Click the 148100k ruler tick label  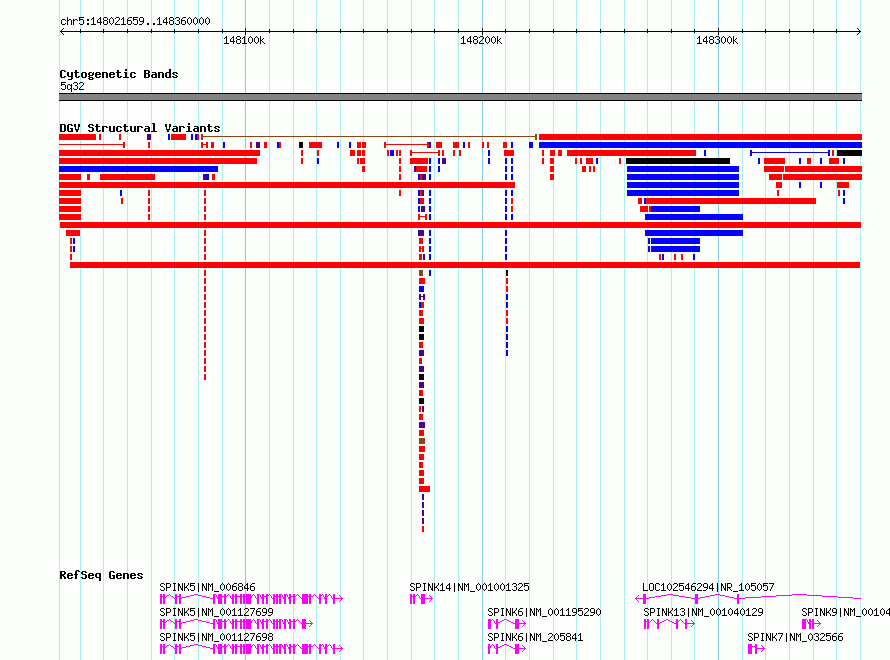pos(244,40)
